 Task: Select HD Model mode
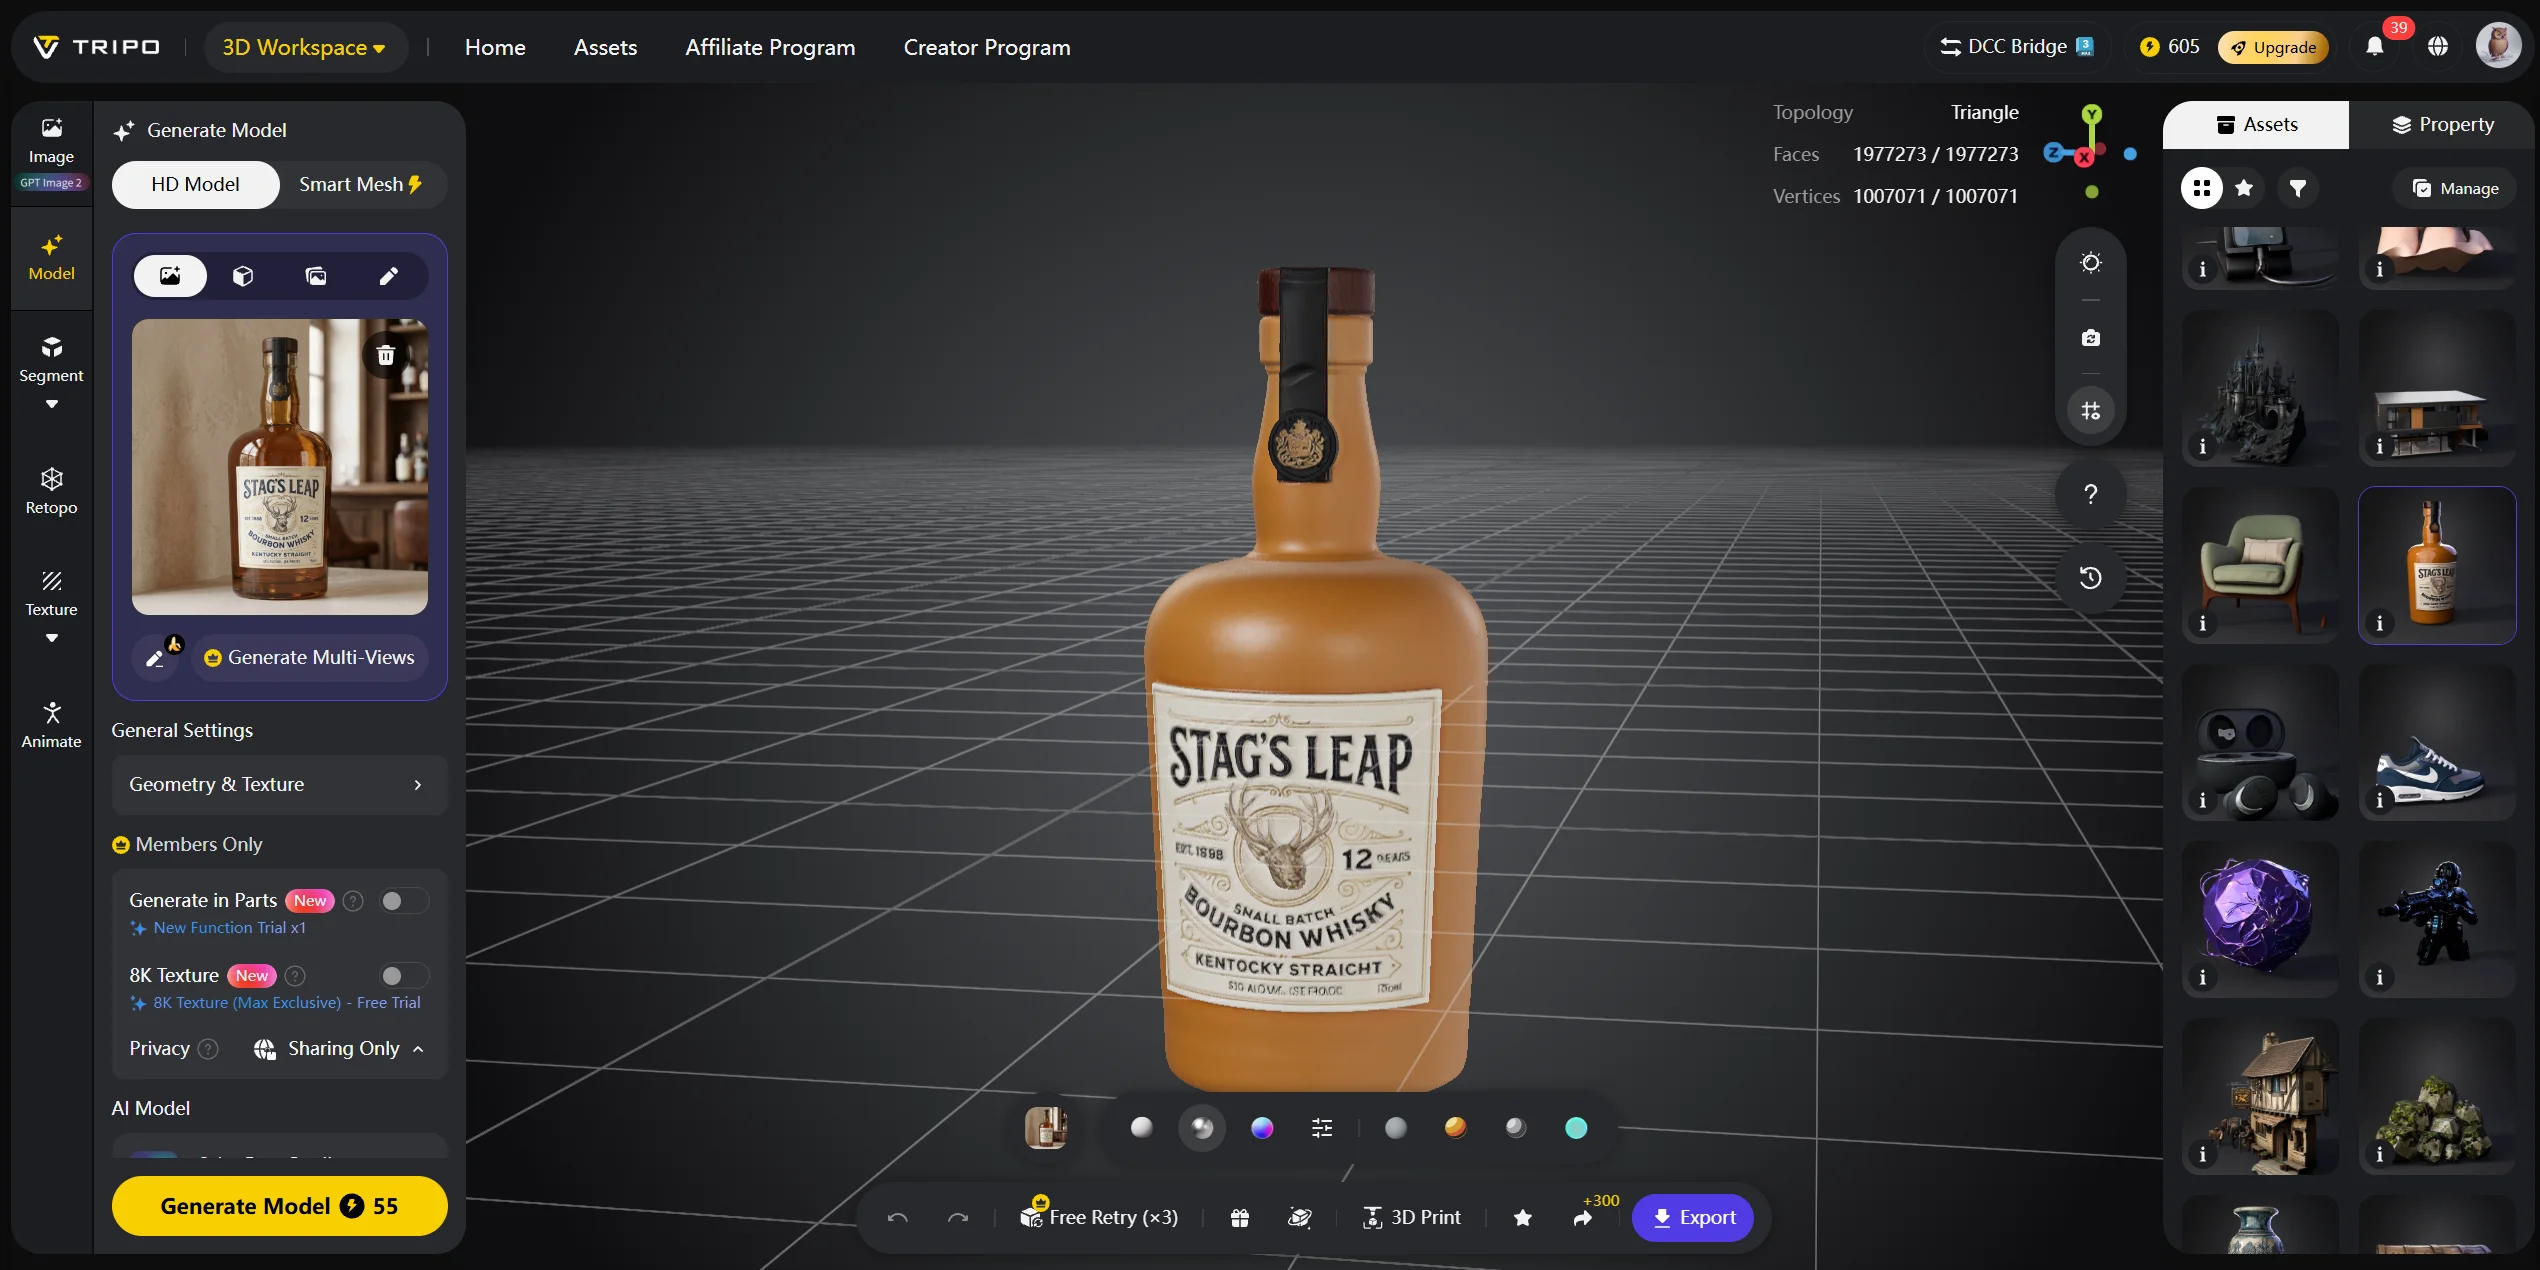195,184
